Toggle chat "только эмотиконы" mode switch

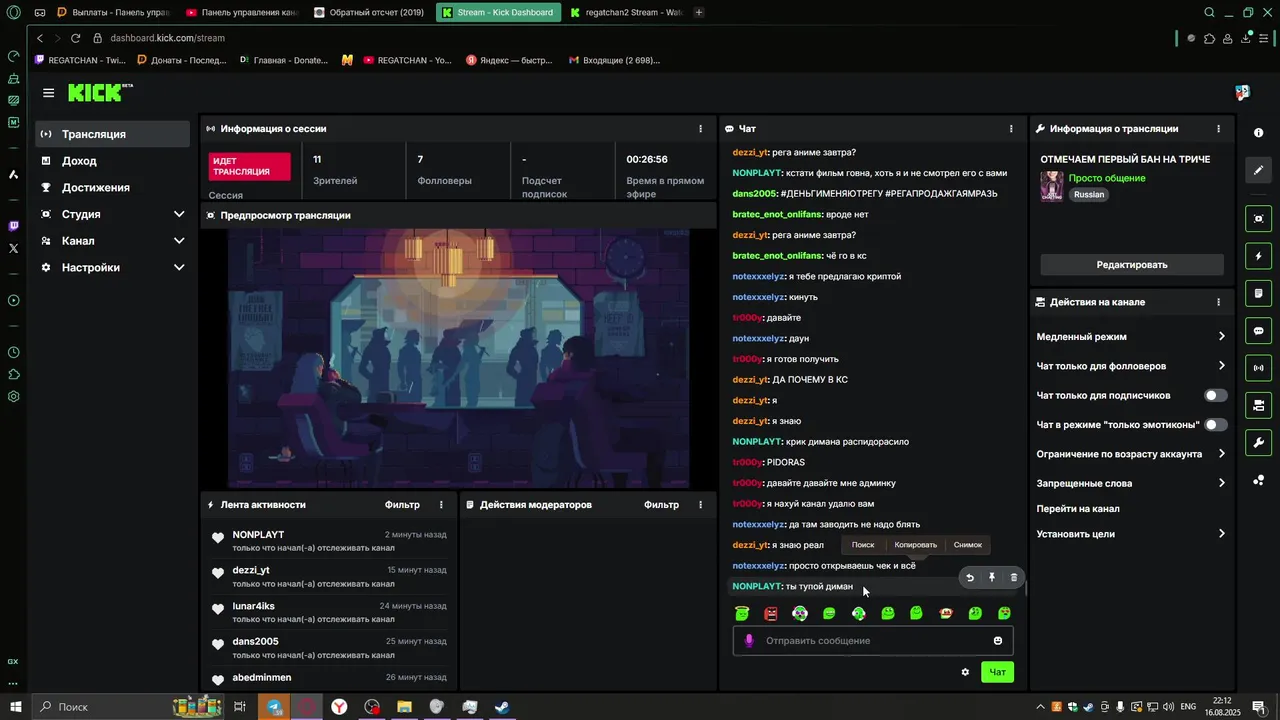(x=1215, y=425)
